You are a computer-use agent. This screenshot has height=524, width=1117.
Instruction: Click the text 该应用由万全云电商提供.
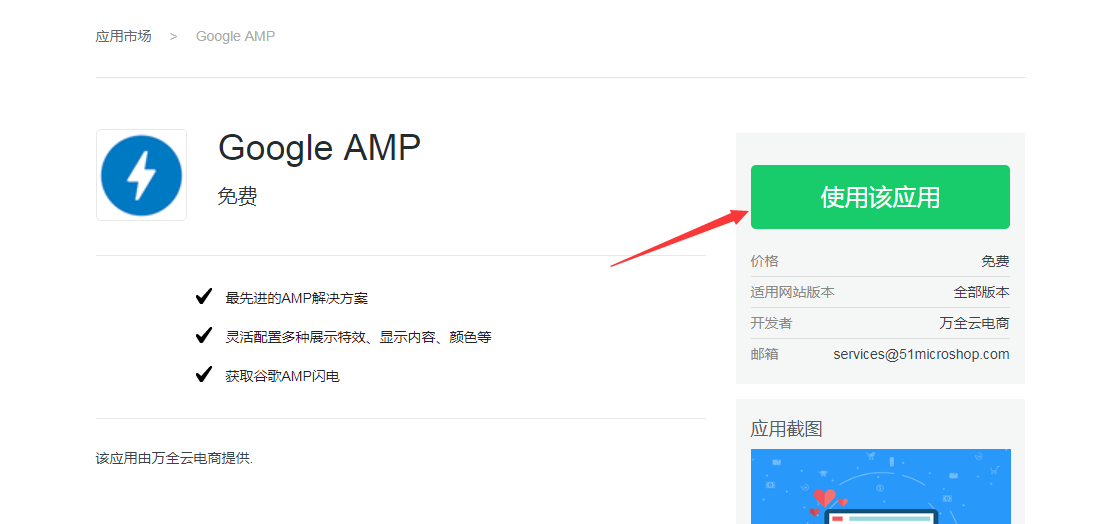[174, 458]
